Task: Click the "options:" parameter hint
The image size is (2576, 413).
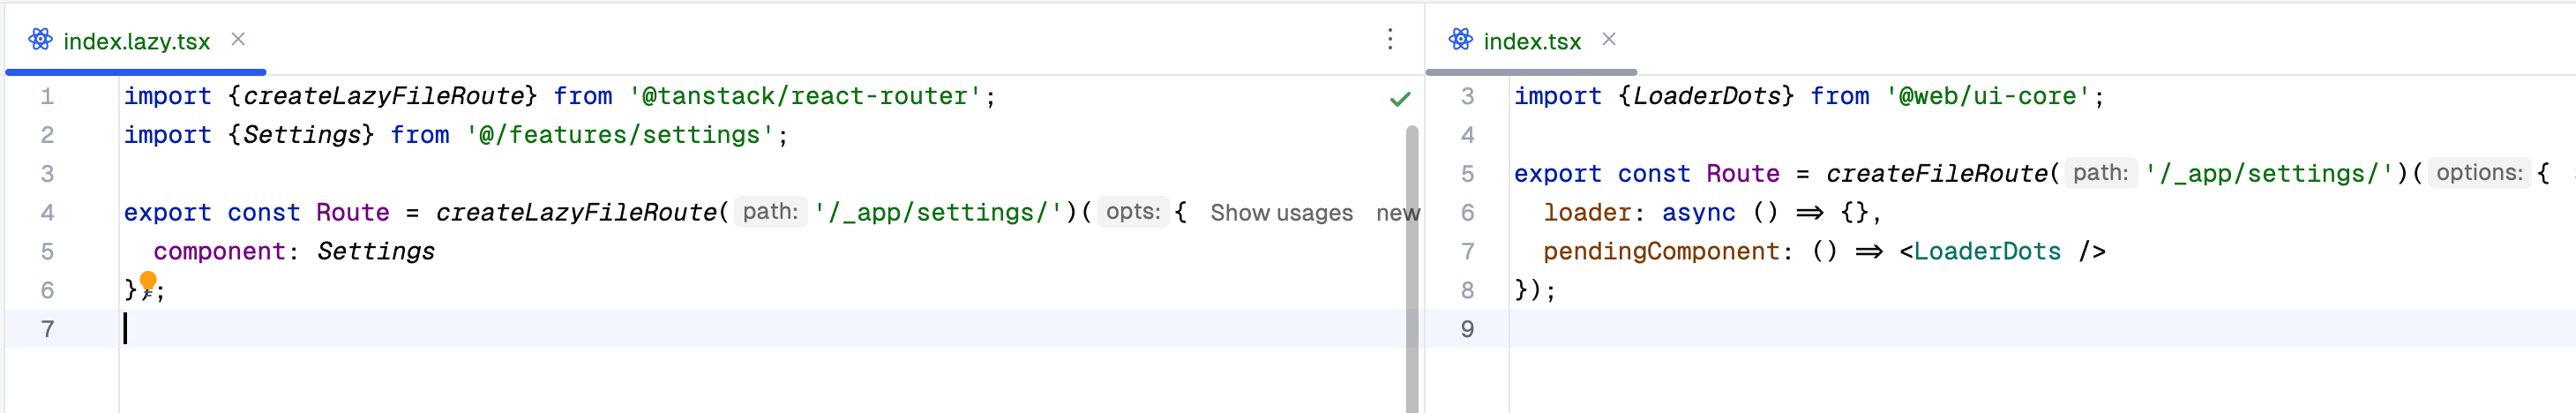Action: (x=2479, y=173)
